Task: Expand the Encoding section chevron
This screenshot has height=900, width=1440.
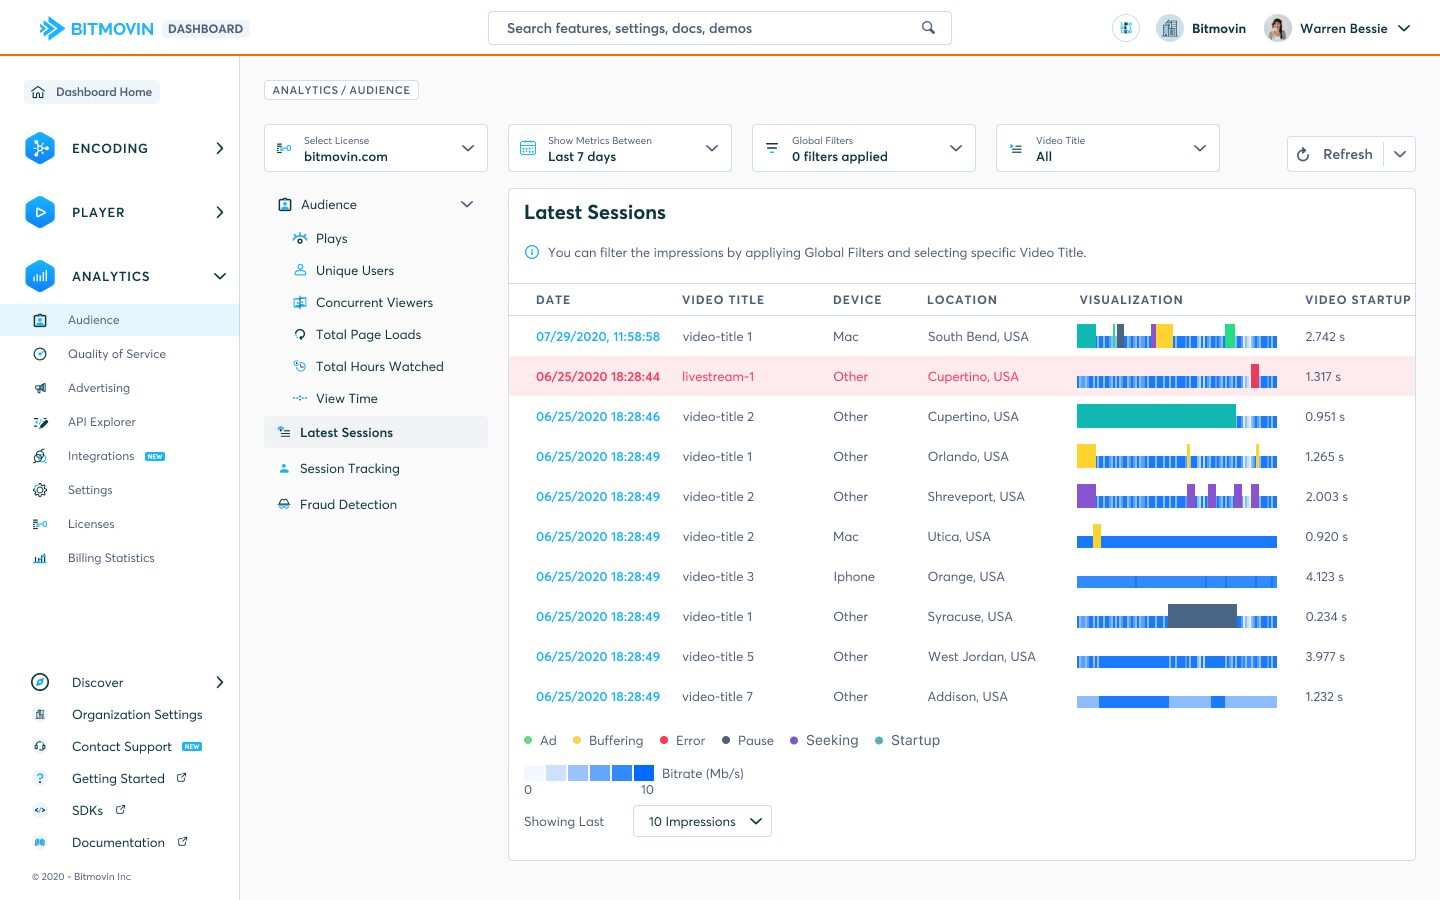Action: (220, 148)
